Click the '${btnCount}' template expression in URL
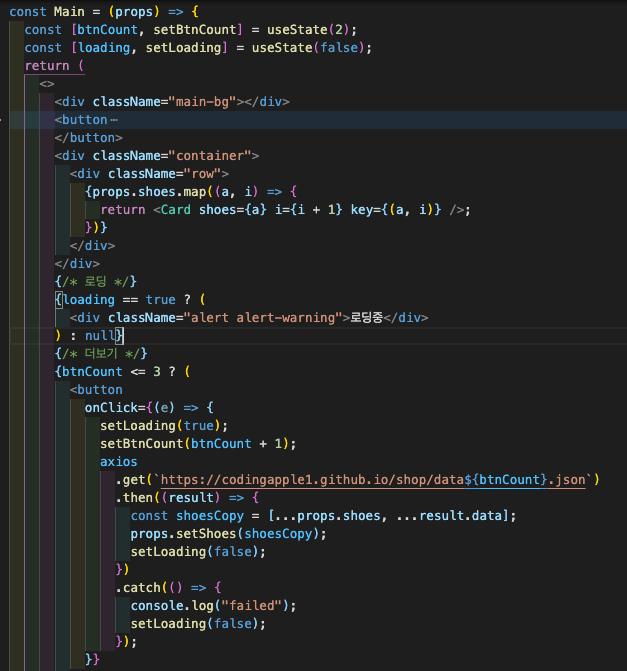The width and height of the screenshot is (627, 671). (506, 480)
